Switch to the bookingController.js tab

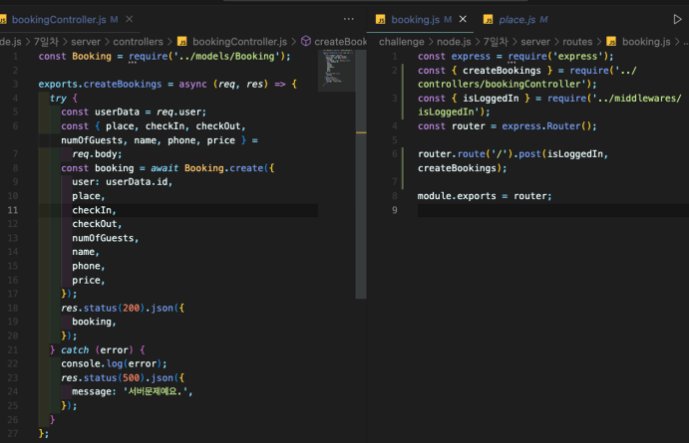tap(59, 20)
